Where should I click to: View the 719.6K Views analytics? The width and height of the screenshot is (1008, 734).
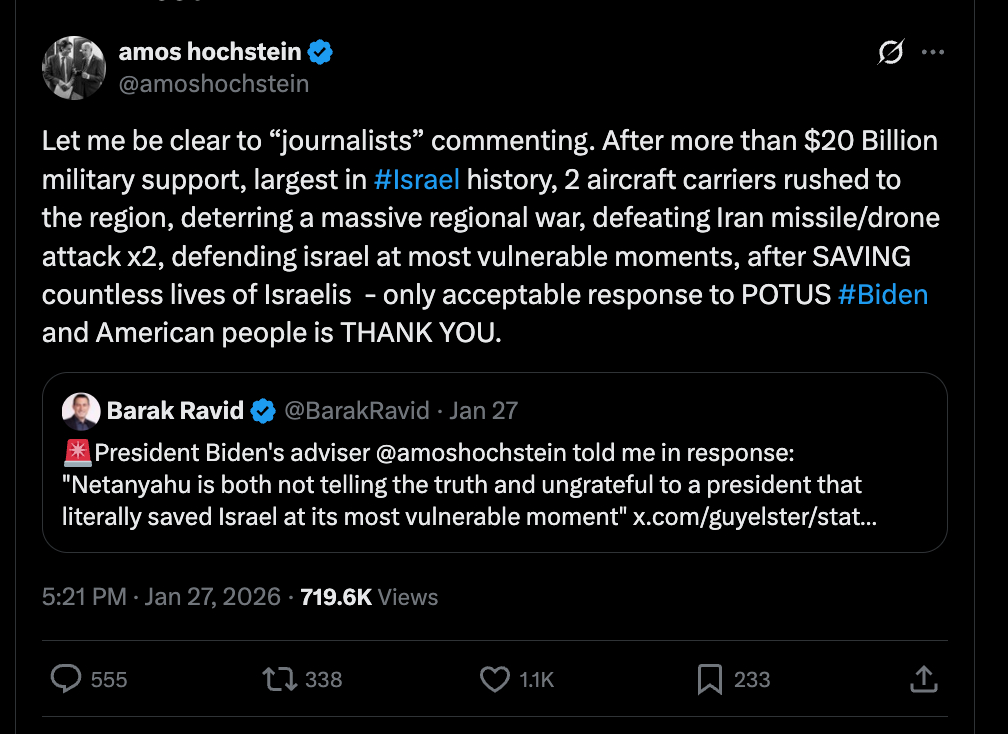click(x=369, y=597)
